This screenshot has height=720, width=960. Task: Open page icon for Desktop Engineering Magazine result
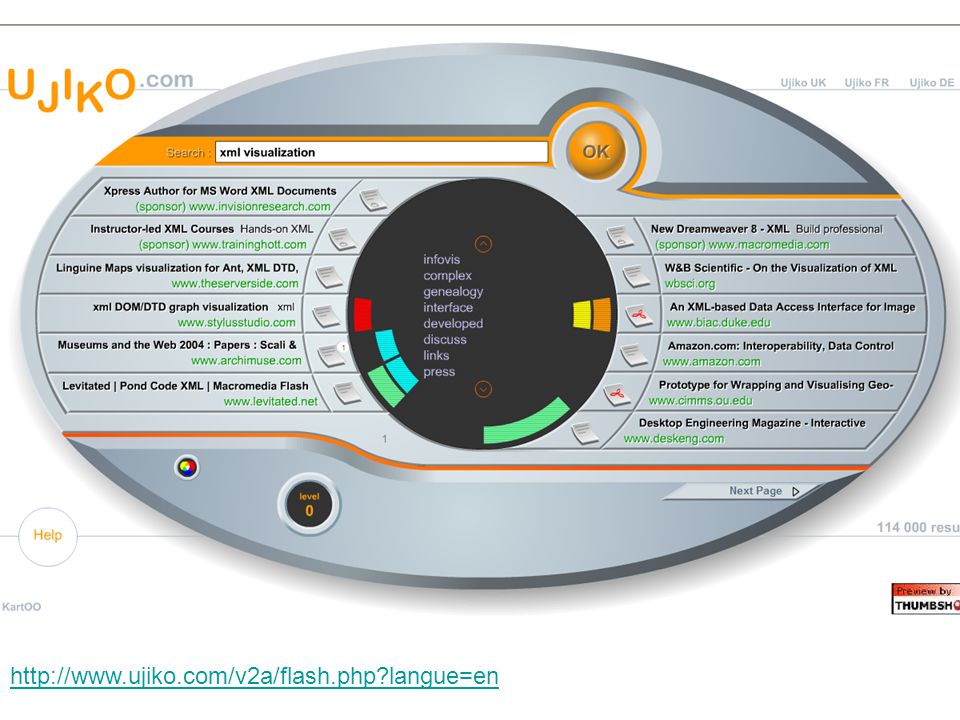tap(585, 433)
